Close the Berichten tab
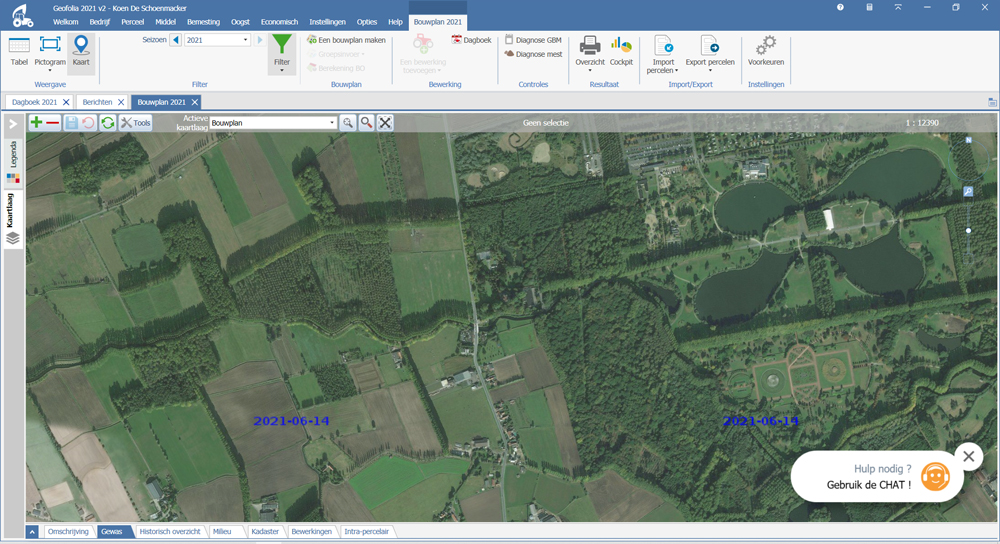Screen dimensions: 1000x544 tap(121, 102)
